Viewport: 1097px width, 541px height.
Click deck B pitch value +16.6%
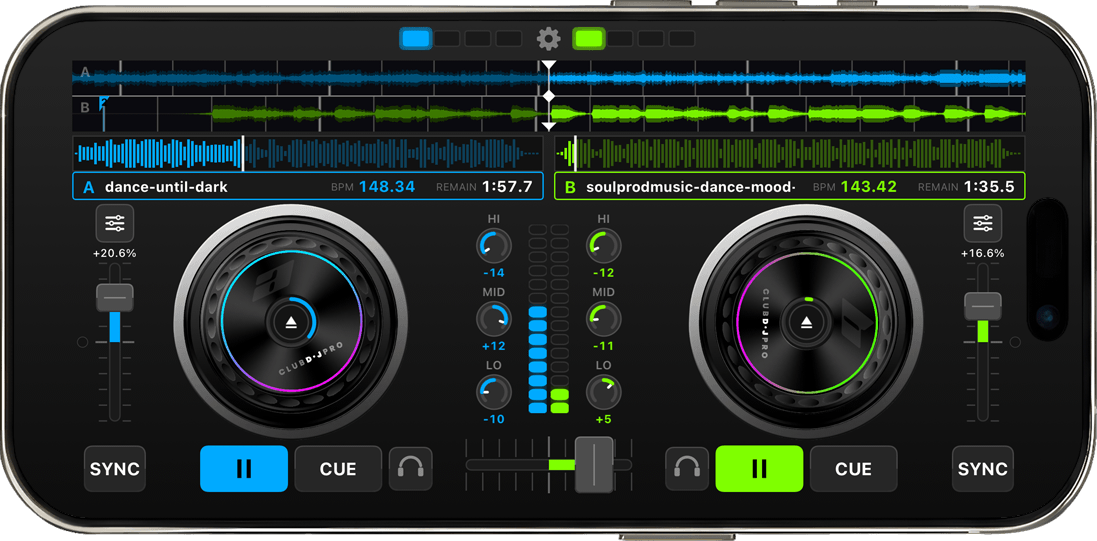pyautogui.click(x=983, y=253)
